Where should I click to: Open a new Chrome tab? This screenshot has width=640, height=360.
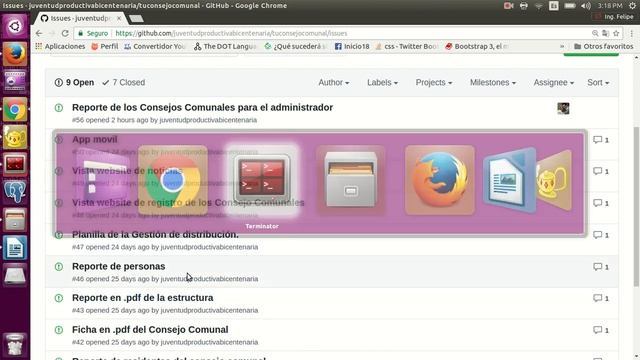click(x=136, y=19)
